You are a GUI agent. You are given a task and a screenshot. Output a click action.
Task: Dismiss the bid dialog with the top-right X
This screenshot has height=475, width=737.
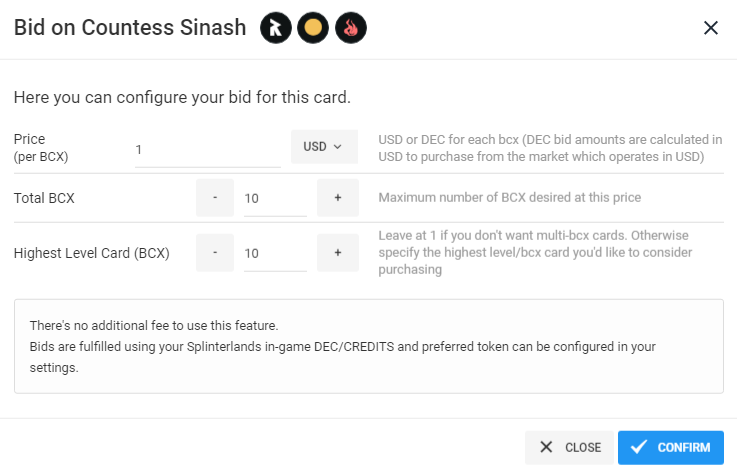pyautogui.click(x=711, y=28)
